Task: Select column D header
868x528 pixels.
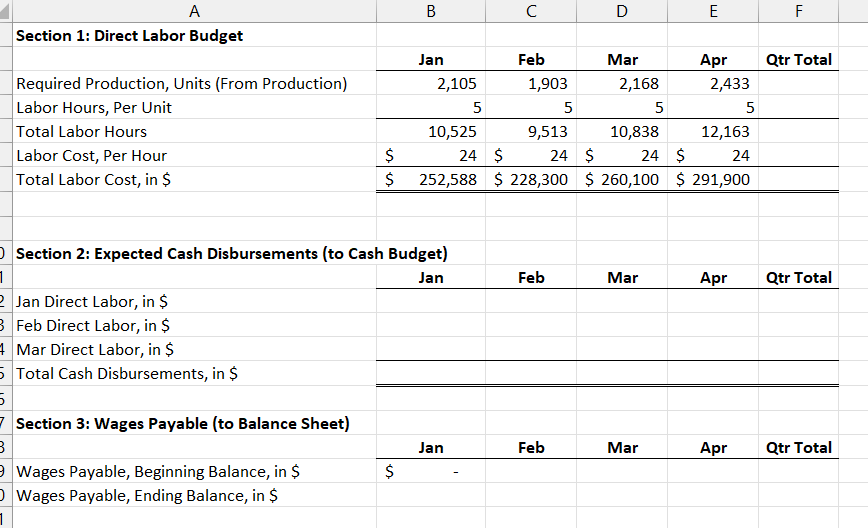Action: tap(622, 11)
